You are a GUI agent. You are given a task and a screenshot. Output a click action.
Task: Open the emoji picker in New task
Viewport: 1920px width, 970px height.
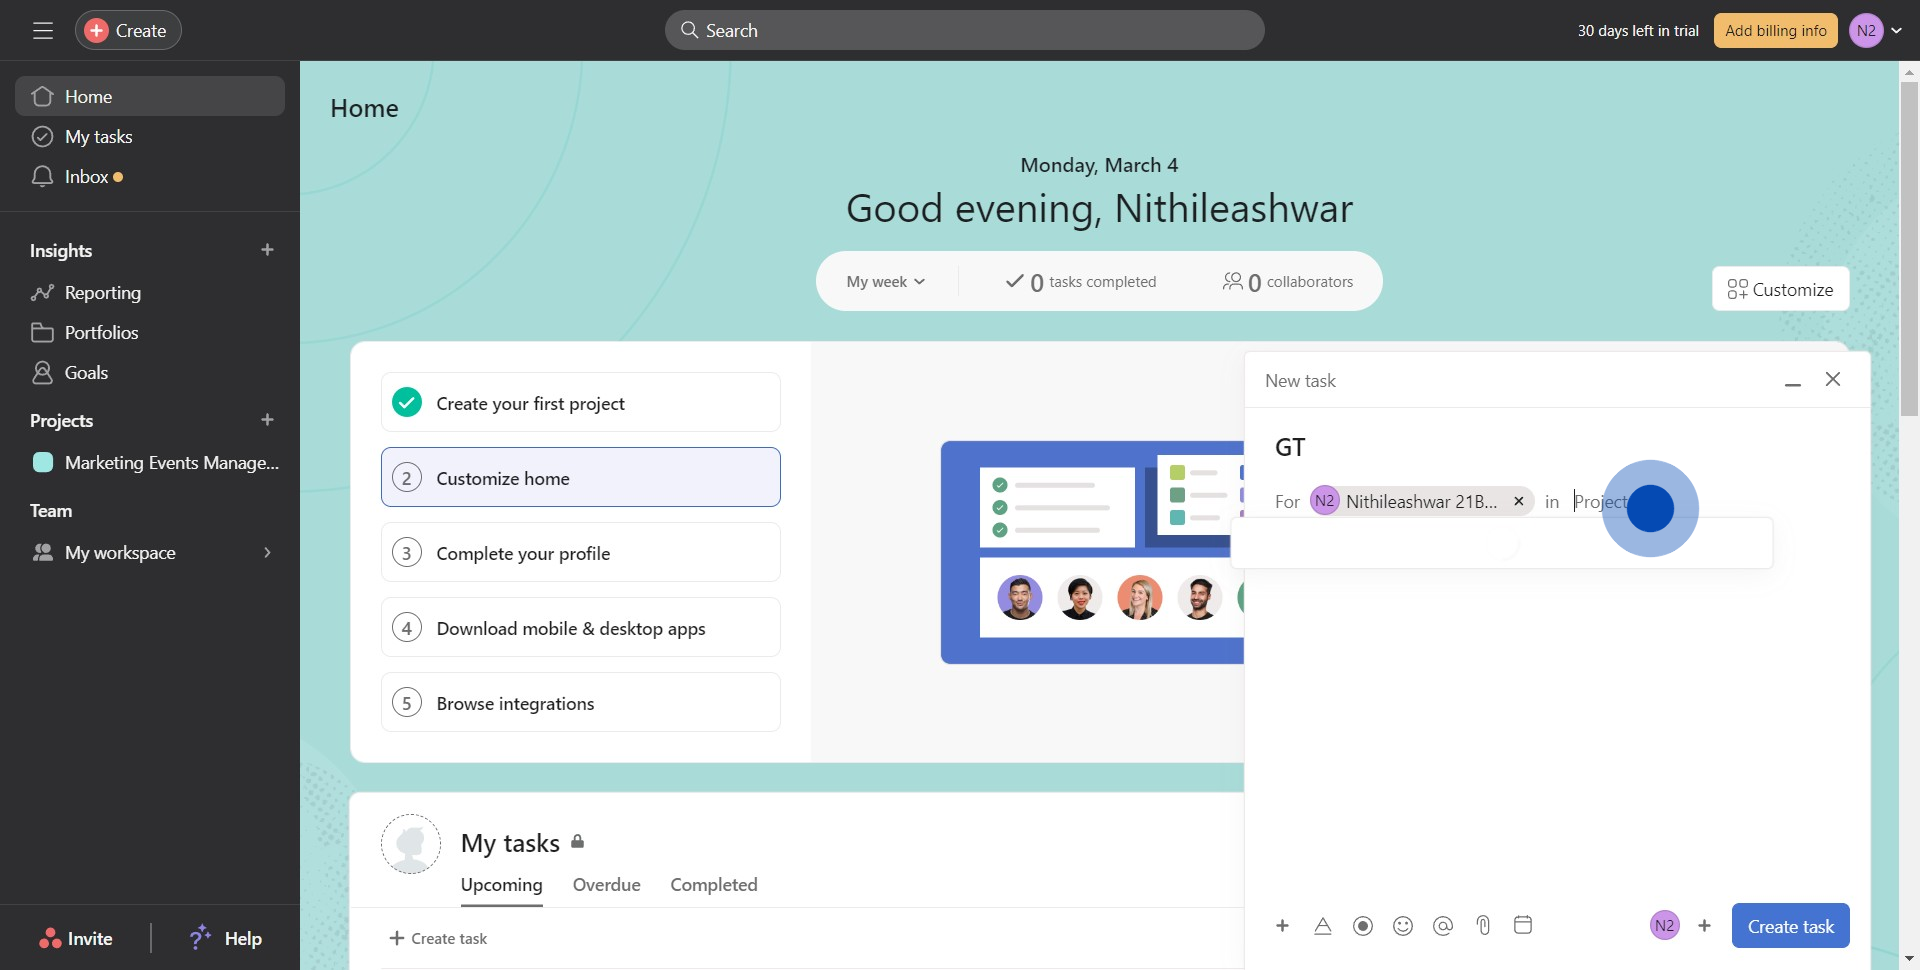(1403, 926)
